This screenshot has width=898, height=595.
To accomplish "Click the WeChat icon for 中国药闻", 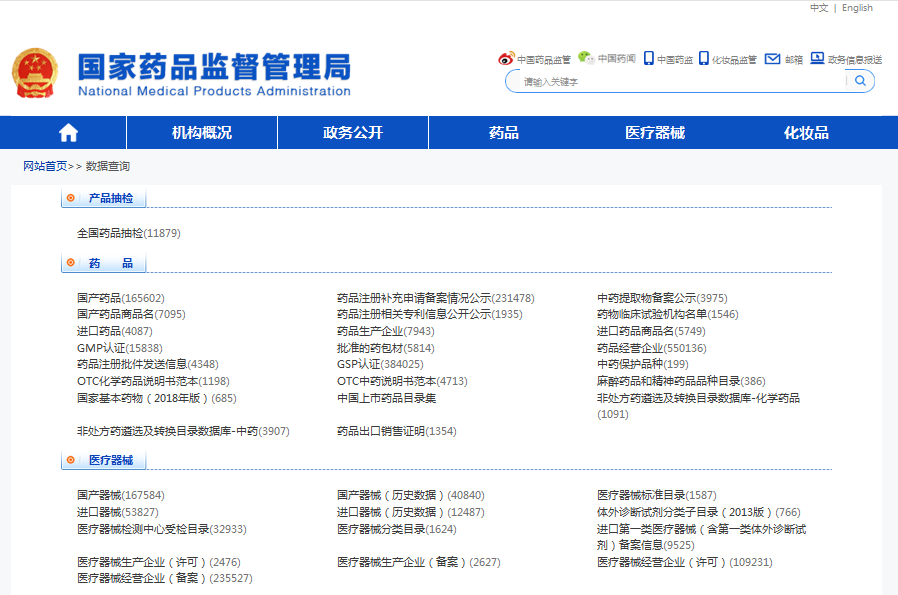I will (x=586, y=58).
